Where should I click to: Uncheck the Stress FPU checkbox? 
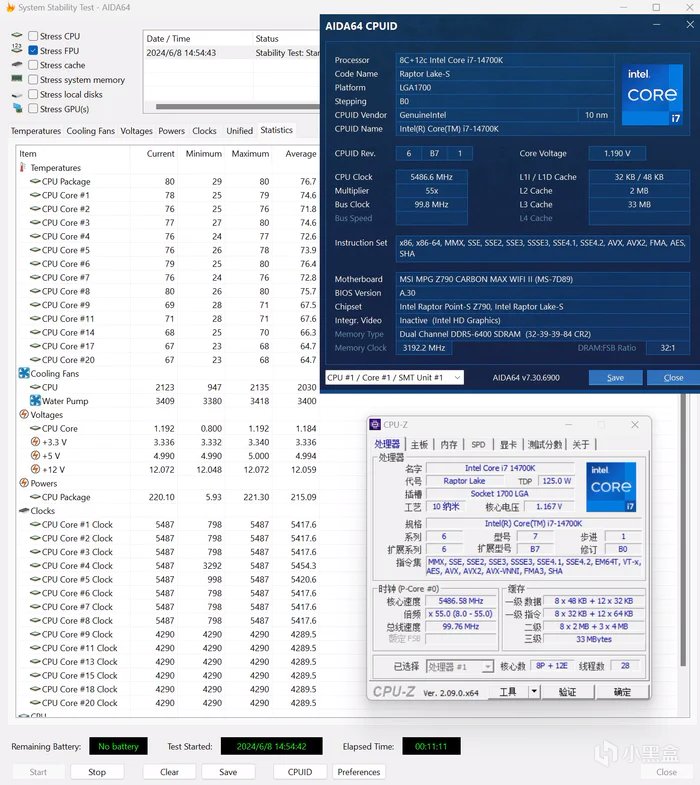pos(33,51)
